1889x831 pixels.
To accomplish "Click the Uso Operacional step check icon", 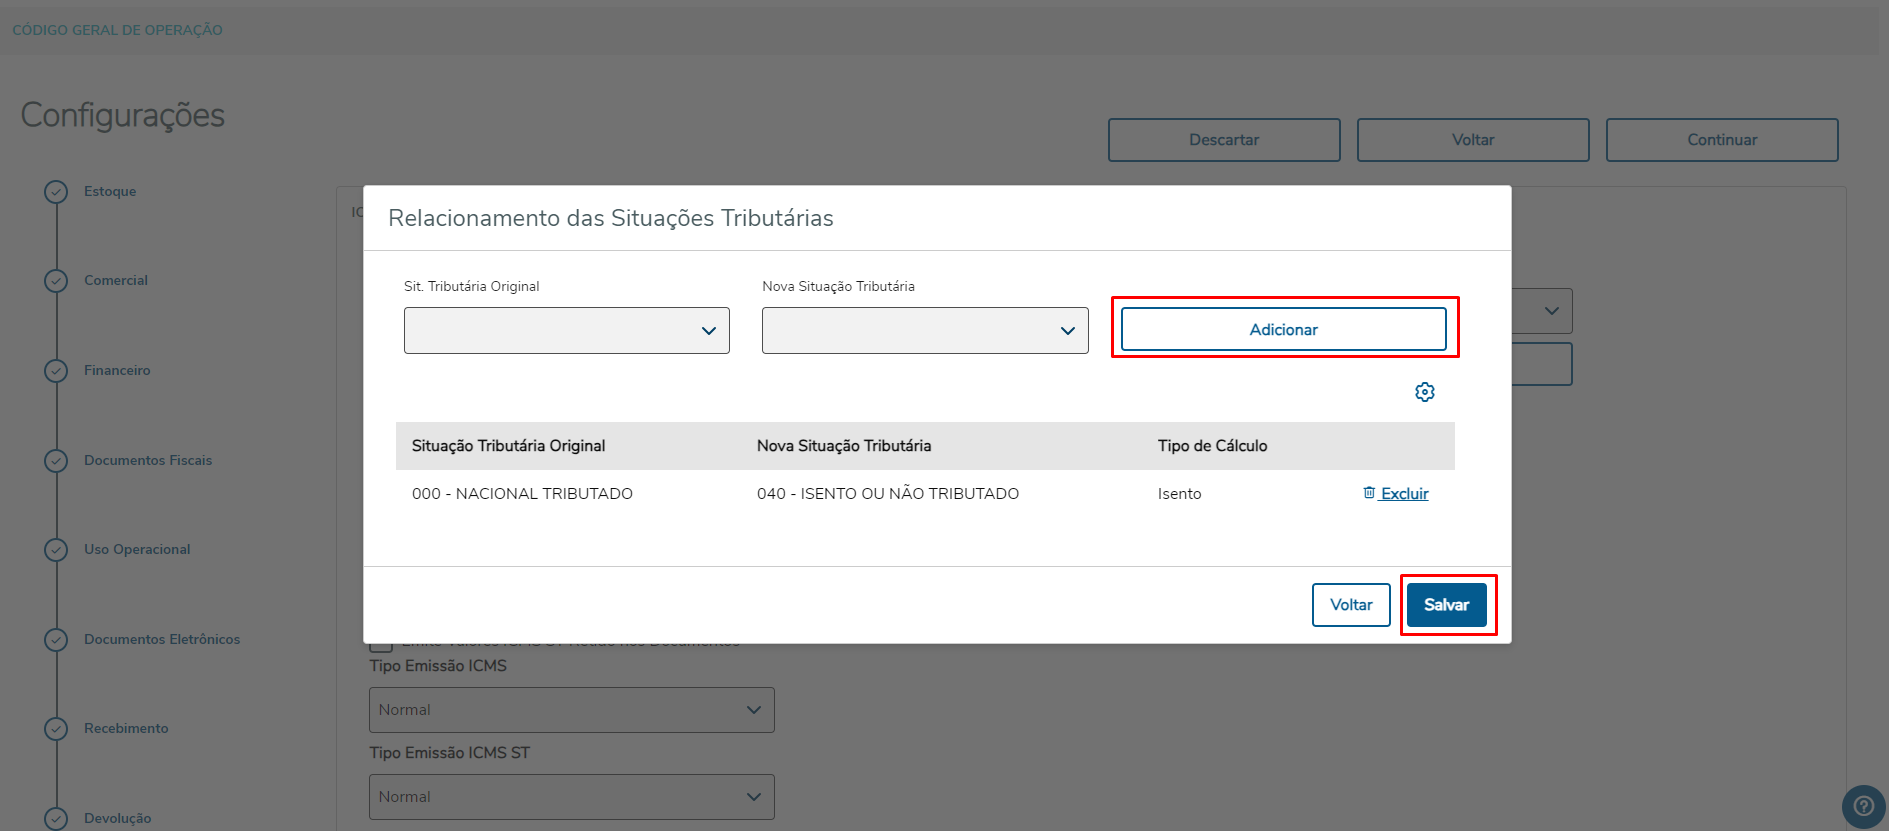I will 56,550.
